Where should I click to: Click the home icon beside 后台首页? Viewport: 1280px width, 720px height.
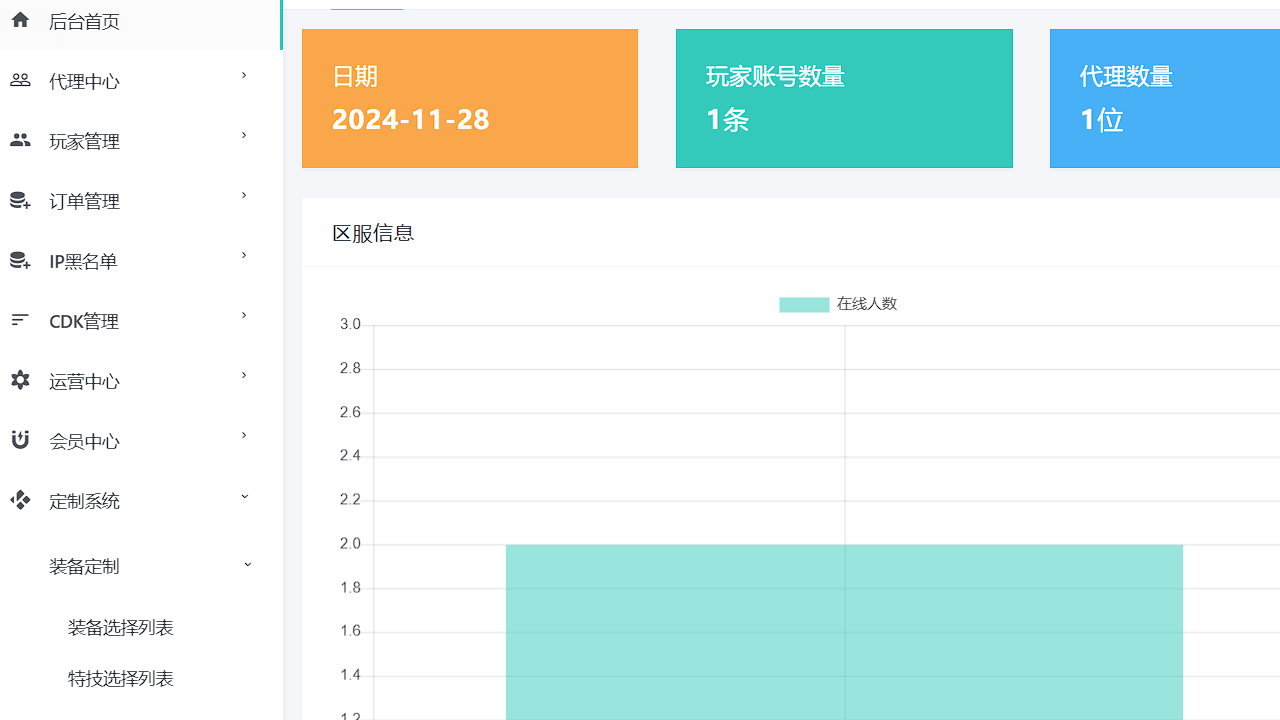(x=20, y=20)
